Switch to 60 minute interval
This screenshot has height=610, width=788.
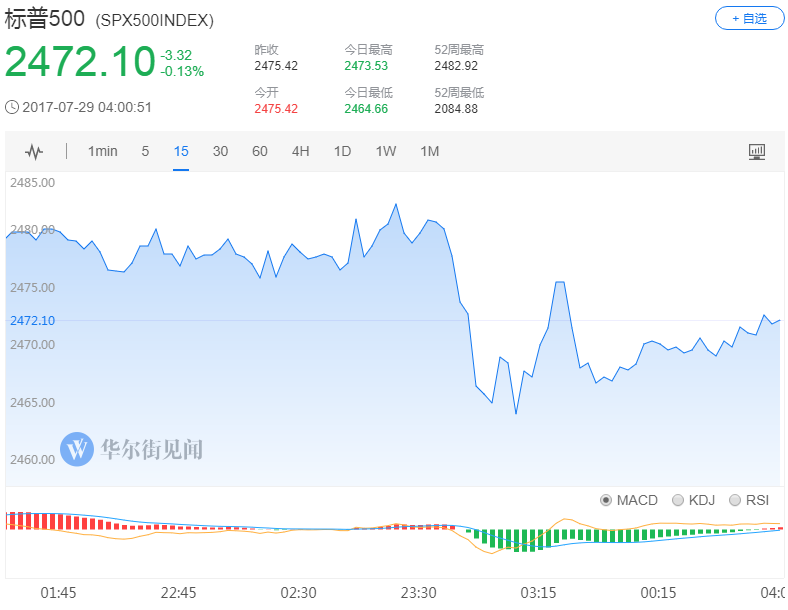259,151
